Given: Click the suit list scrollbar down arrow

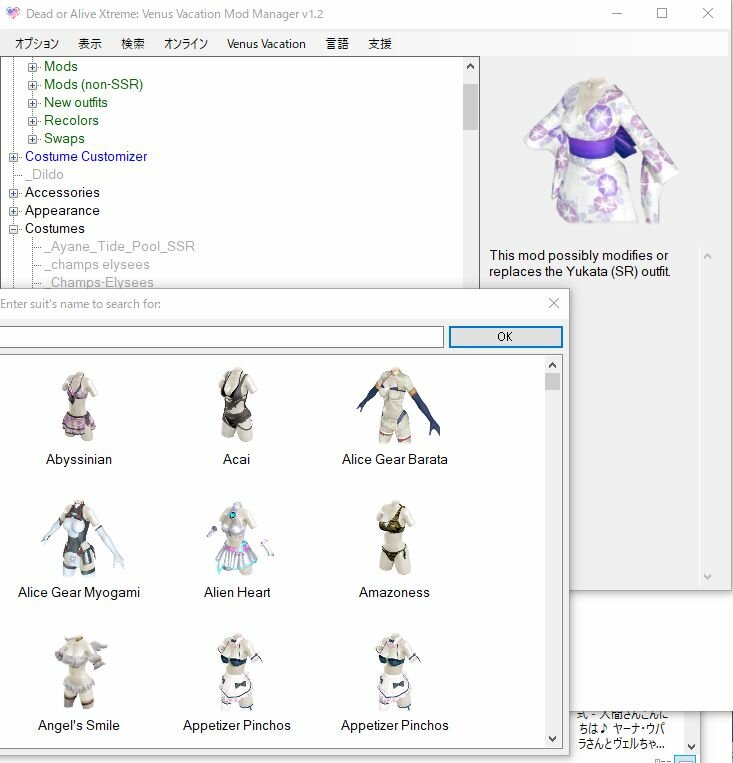Looking at the screenshot, I should 552,739.
